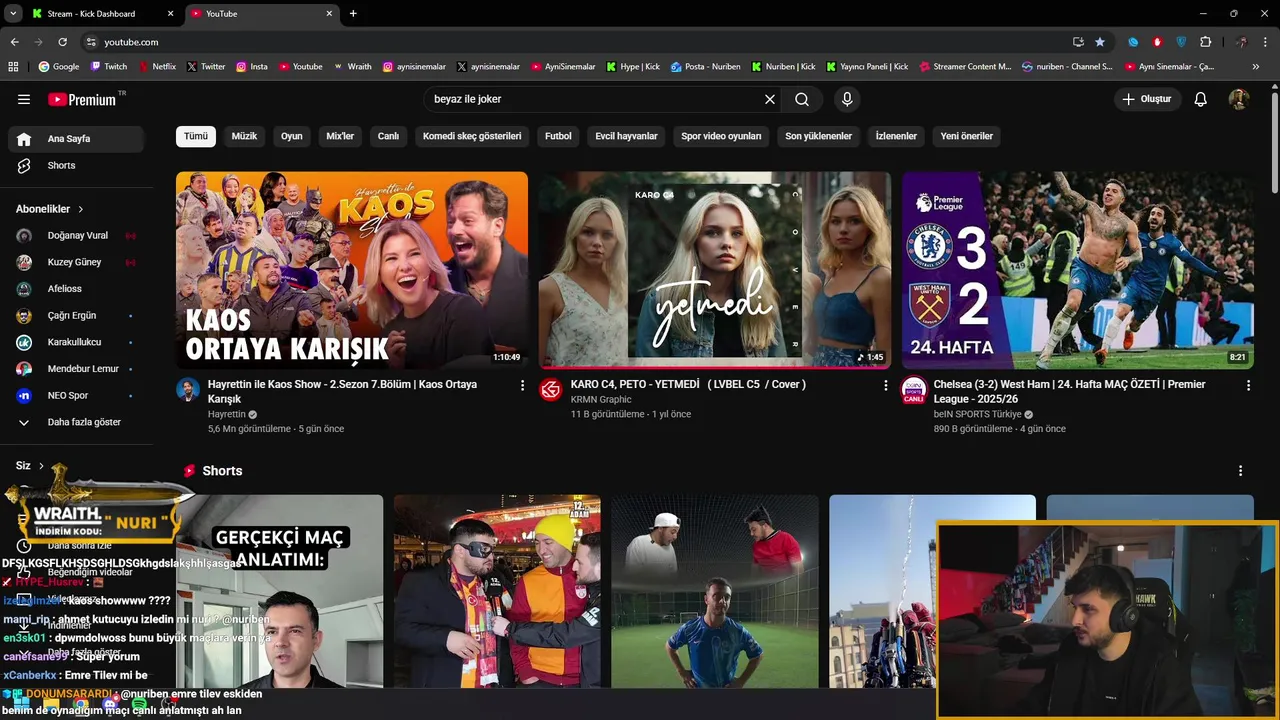
Task: Open Shorts in the left sidebar
Action: pyautogui.click(x=77, y=165)
